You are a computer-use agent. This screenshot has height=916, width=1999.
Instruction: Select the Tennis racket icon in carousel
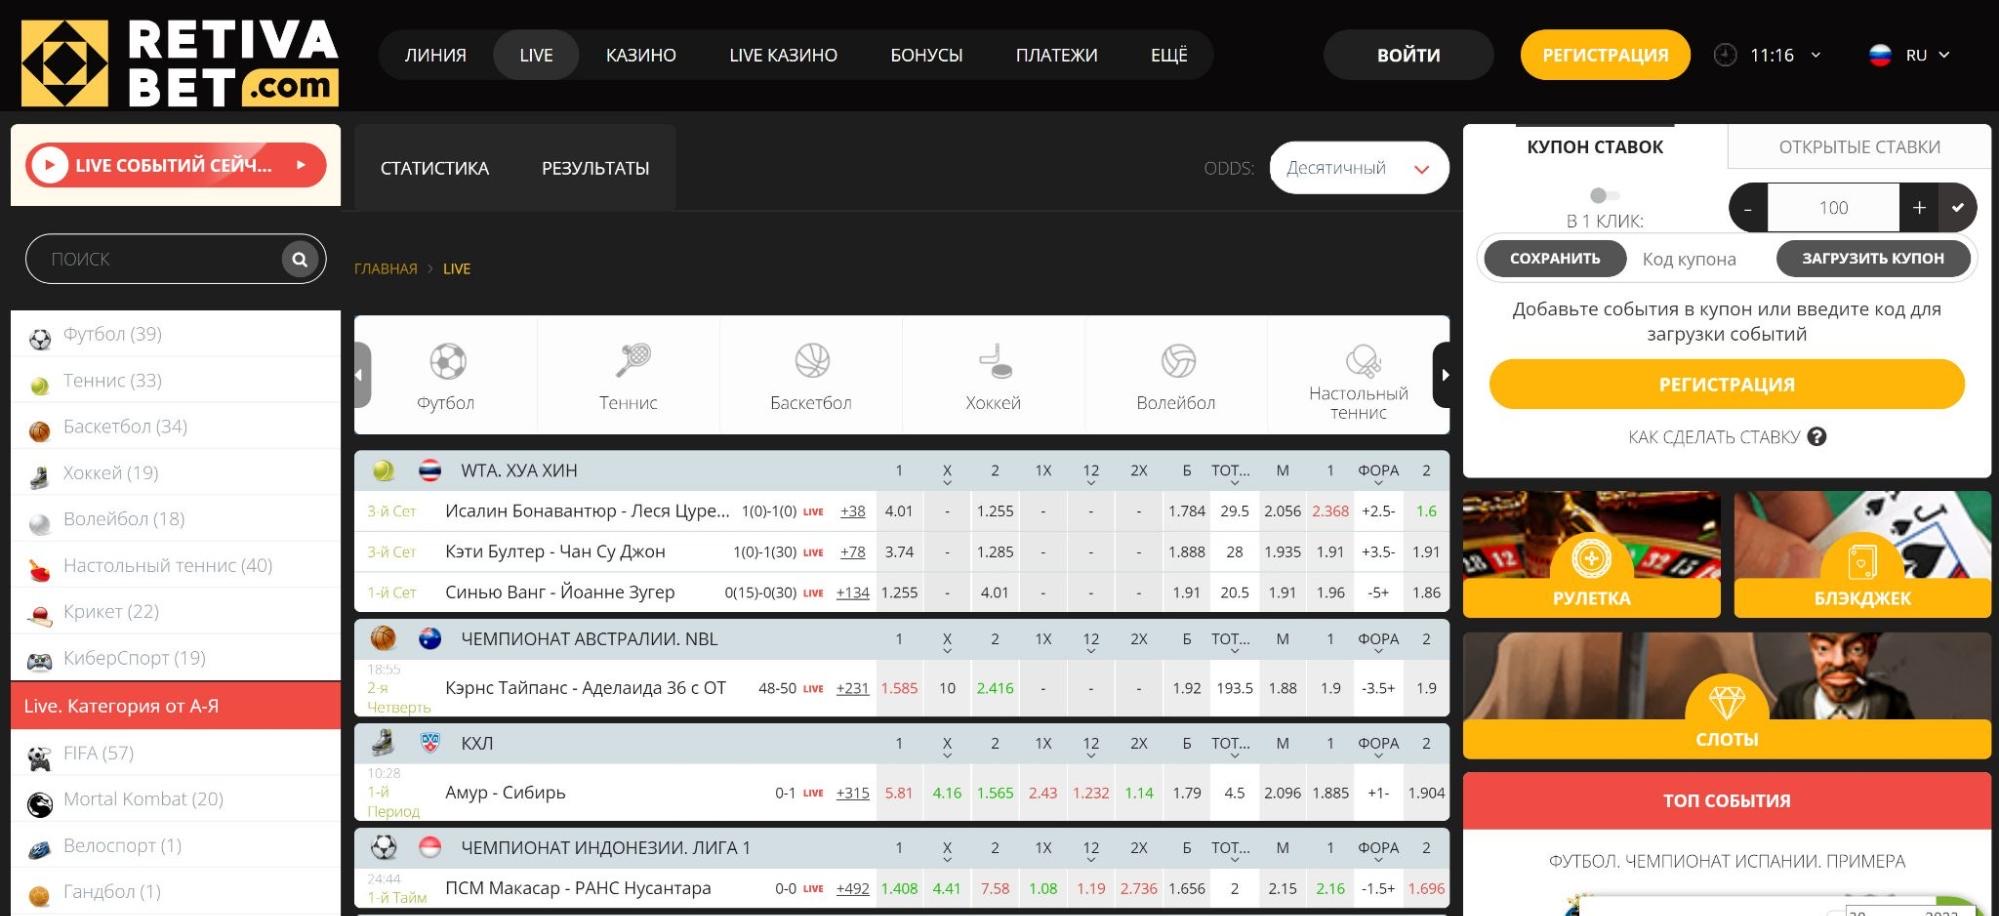(x=632, y=360)
